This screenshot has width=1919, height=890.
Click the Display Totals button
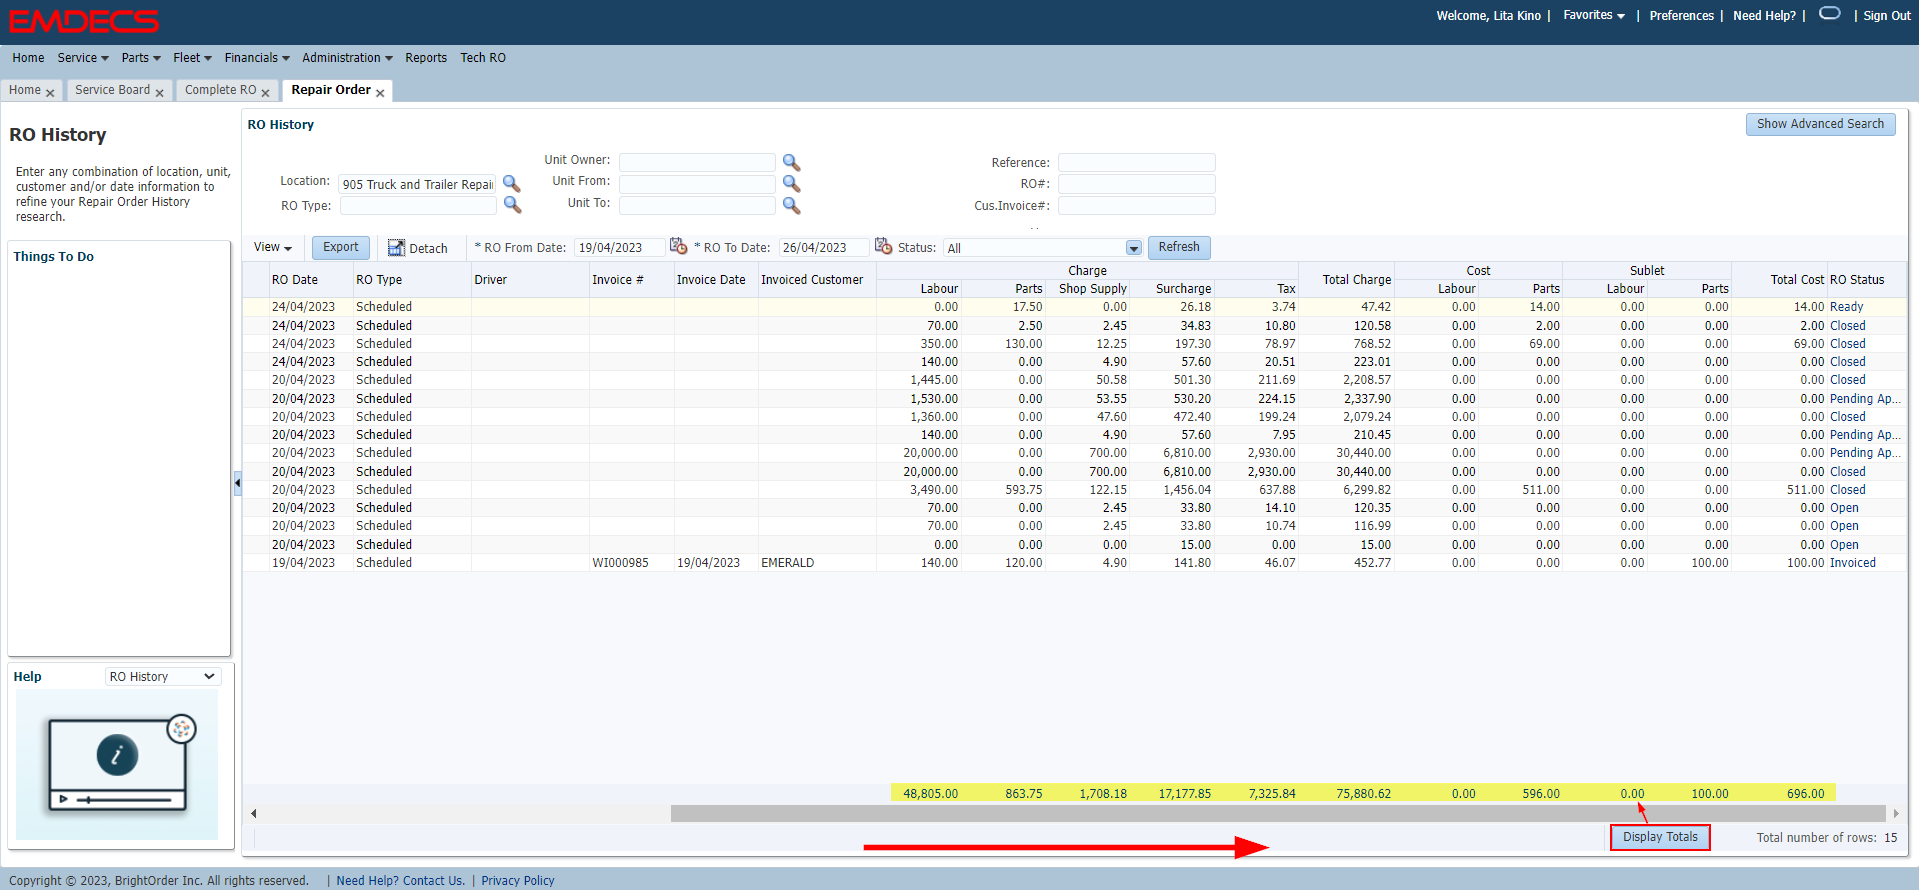point(1660,837)
